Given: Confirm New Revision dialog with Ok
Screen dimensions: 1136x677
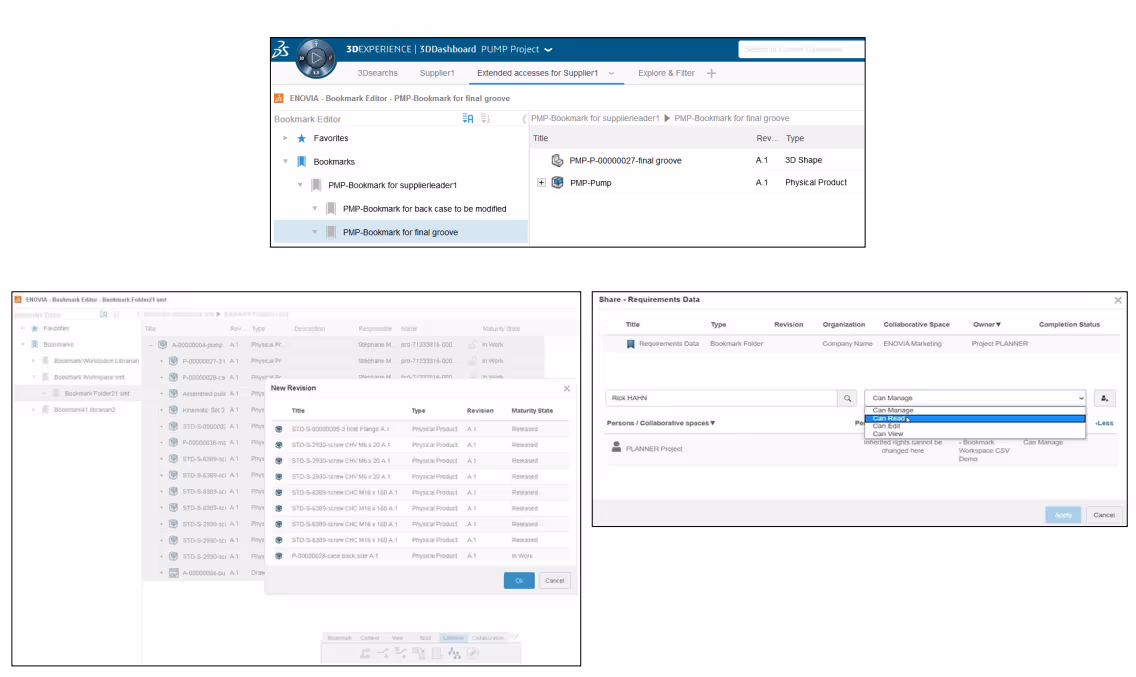Looking at the screenshot, I should [519, 581].
